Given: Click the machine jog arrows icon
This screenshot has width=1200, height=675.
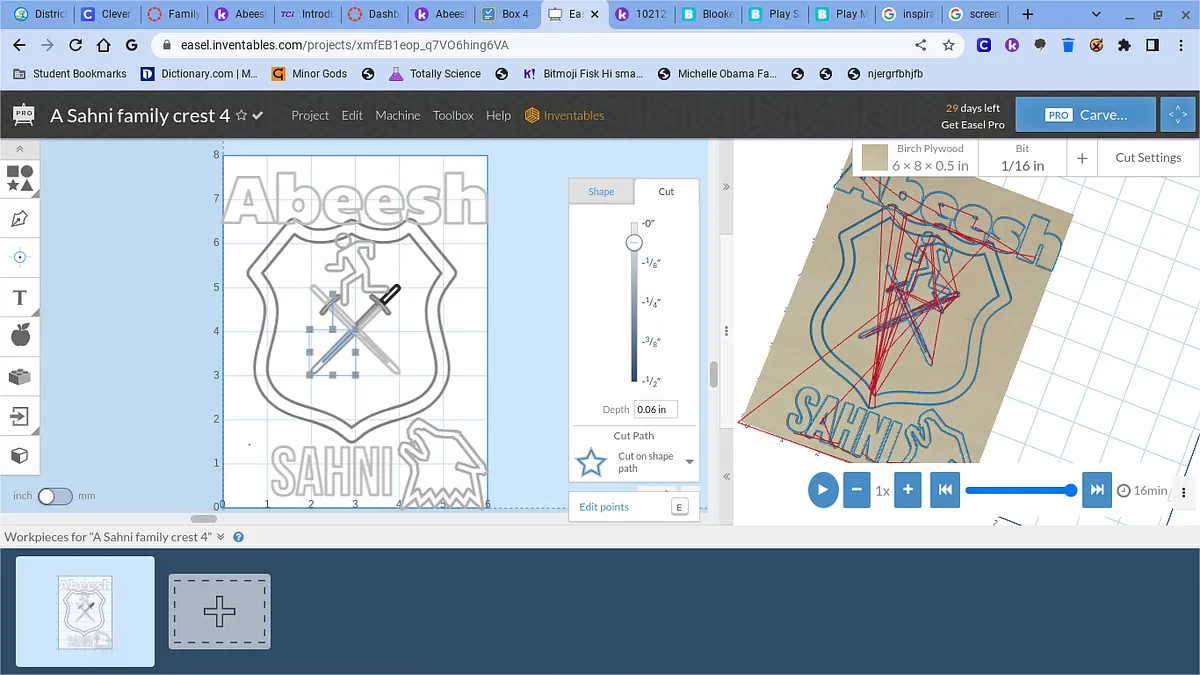Looking at the screenshot, I should tap(1178, 115).
